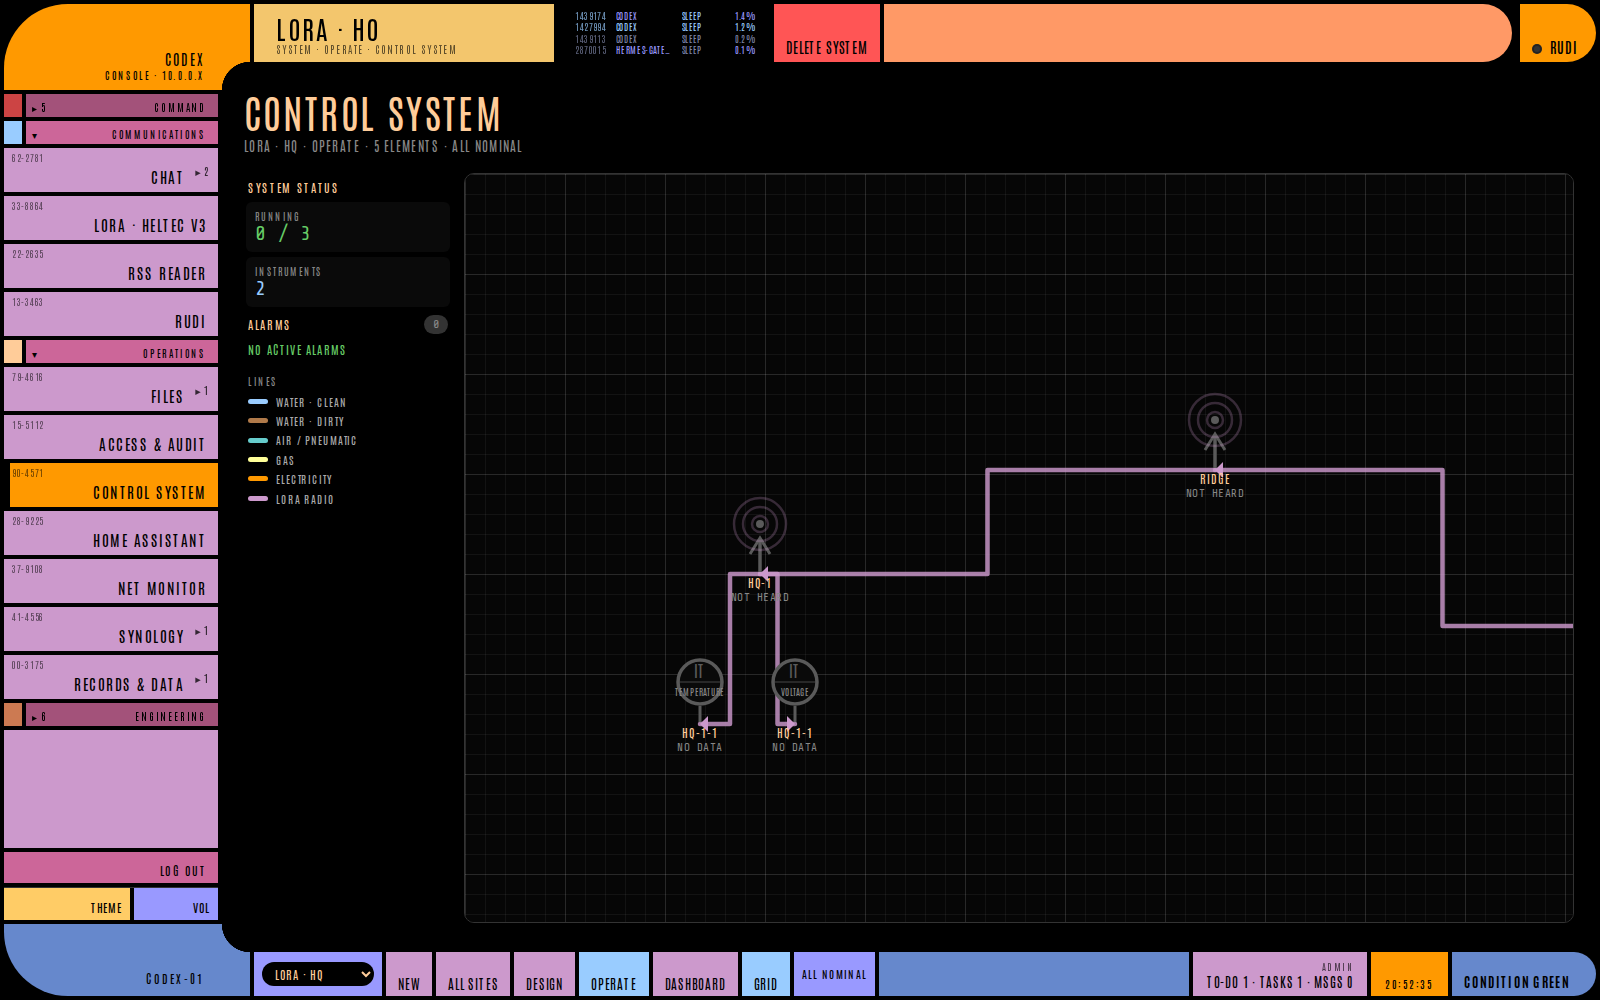The height and width of the screenshot is (1000, 1600).
Task: Select the HQ-1 radio node icon
Action: pyautogui.click(x=760, y=524)
